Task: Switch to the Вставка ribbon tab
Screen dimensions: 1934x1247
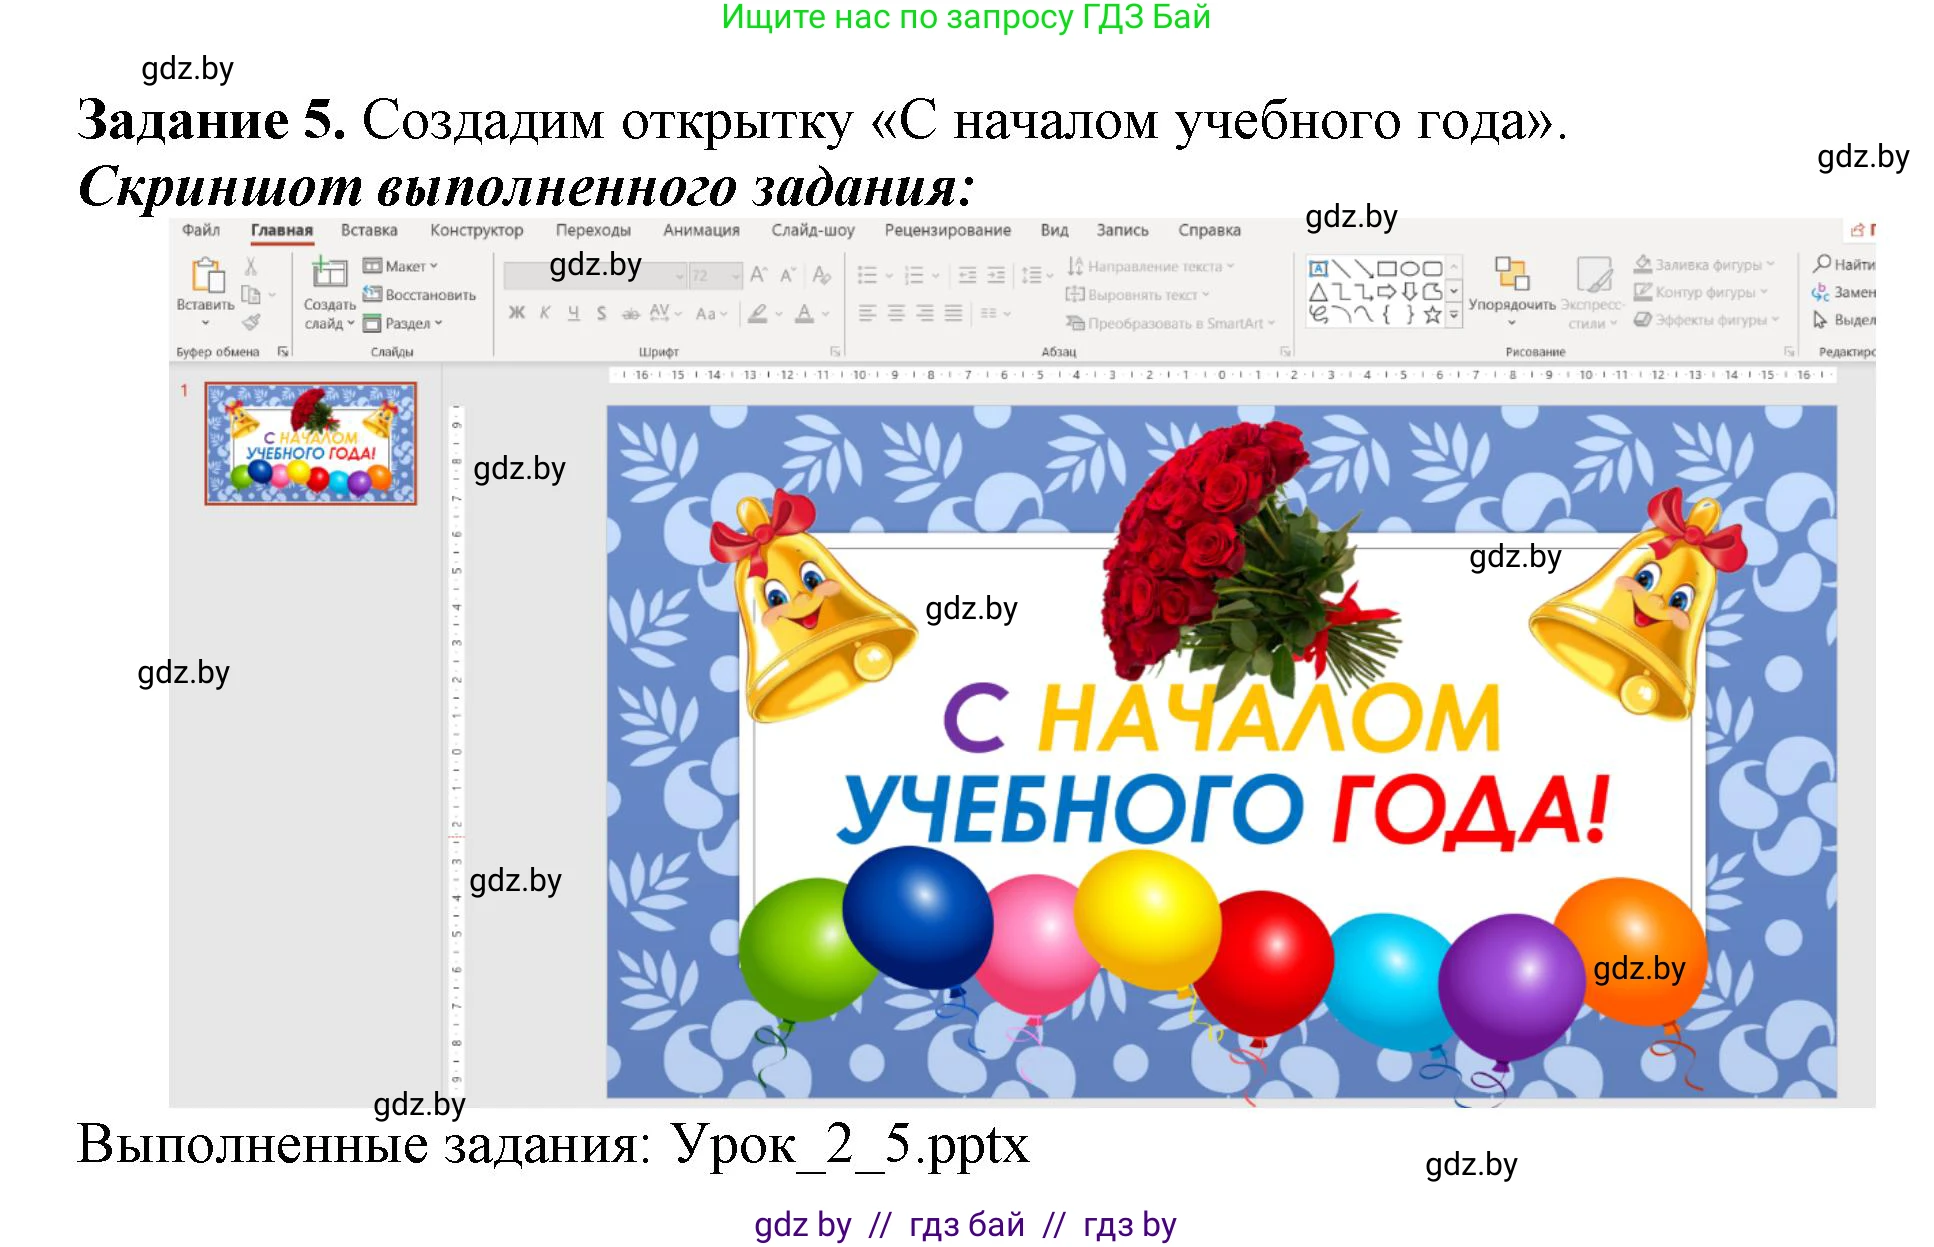Action: pyautogui.click(x=370, y=230)
